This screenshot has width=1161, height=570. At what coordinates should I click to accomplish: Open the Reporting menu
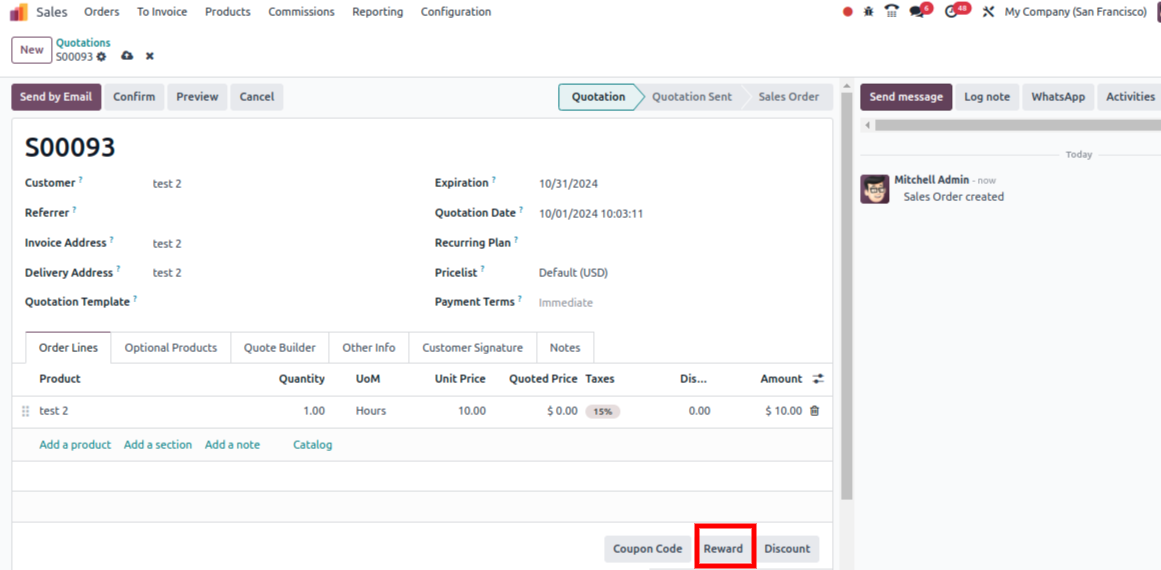click(x=378, y=12)
